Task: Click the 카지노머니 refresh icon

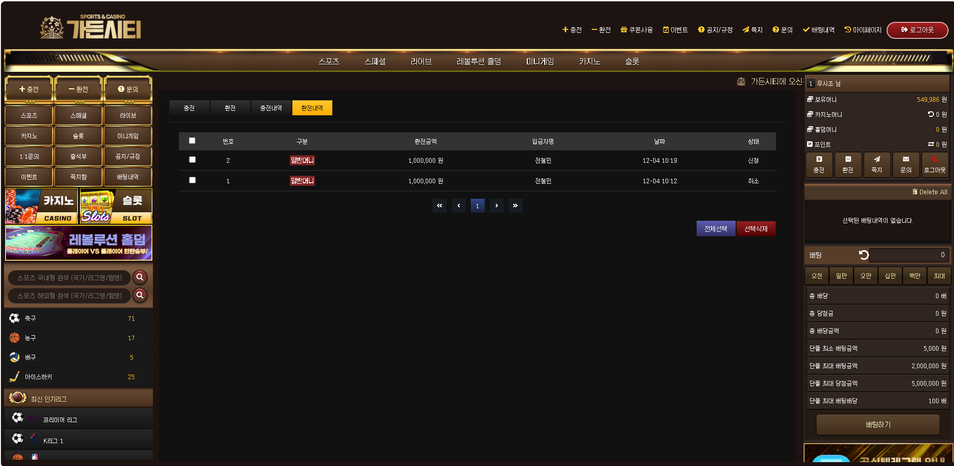Action: click(x=929, y=115)
